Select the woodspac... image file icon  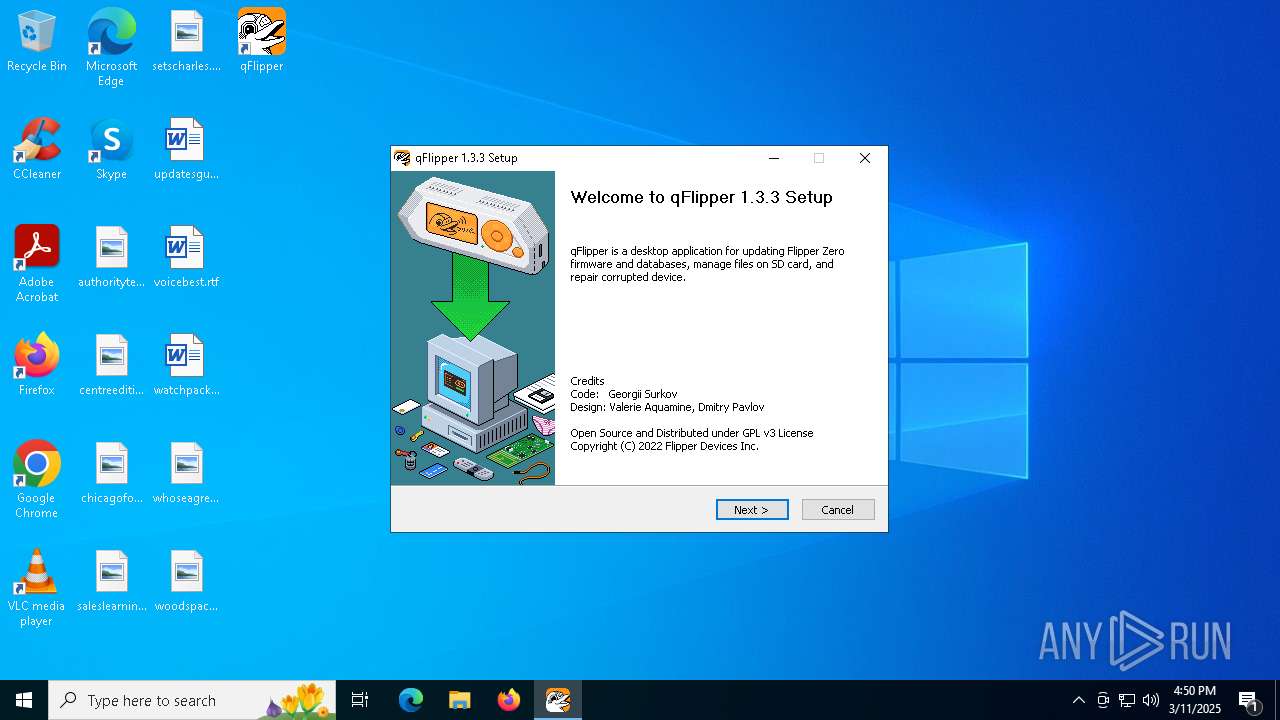(186, 581)
